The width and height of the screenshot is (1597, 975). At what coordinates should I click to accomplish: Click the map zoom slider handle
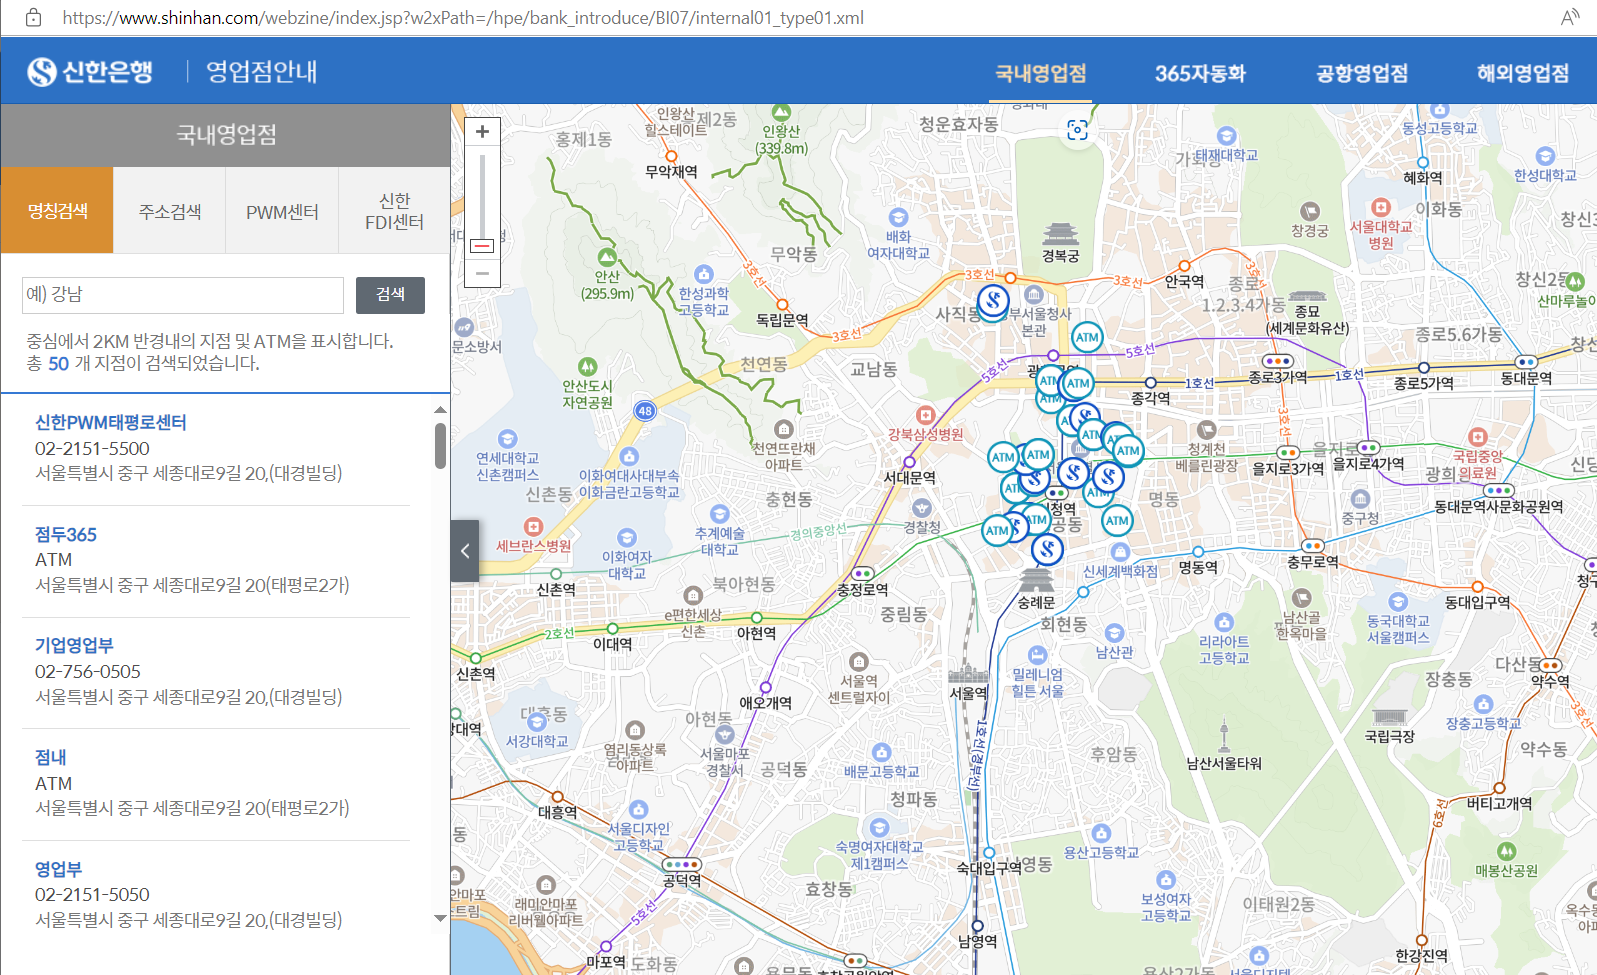(x=482, y=246)
